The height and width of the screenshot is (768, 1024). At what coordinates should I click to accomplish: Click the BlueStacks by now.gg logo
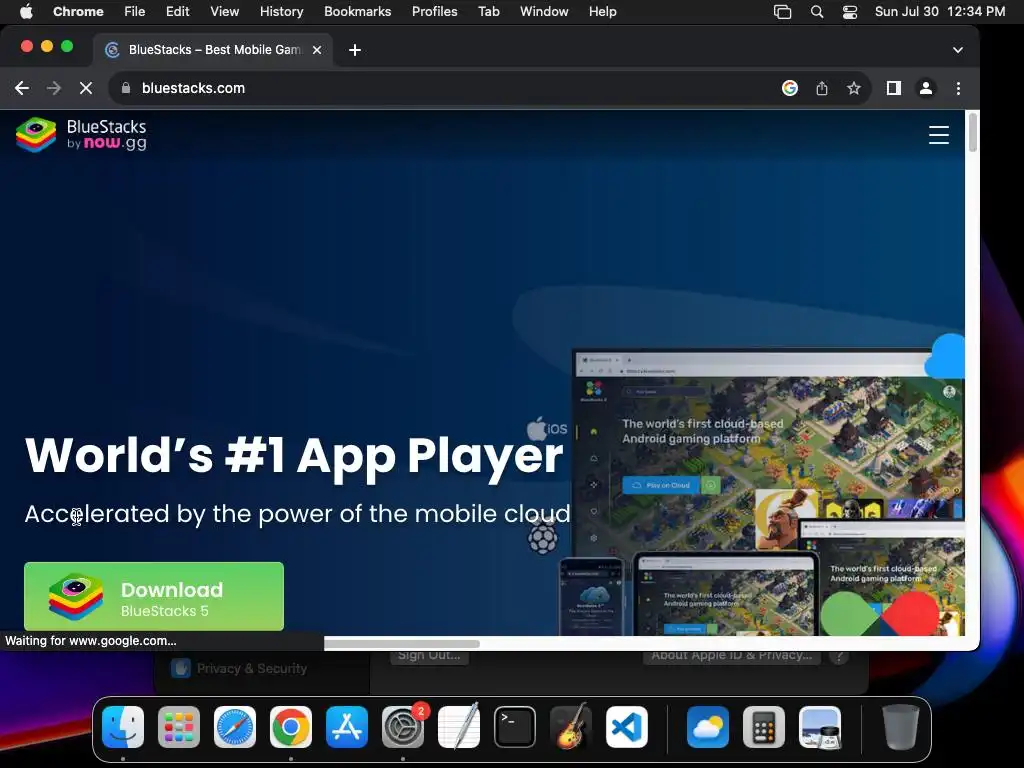click(x=81, y=135)
